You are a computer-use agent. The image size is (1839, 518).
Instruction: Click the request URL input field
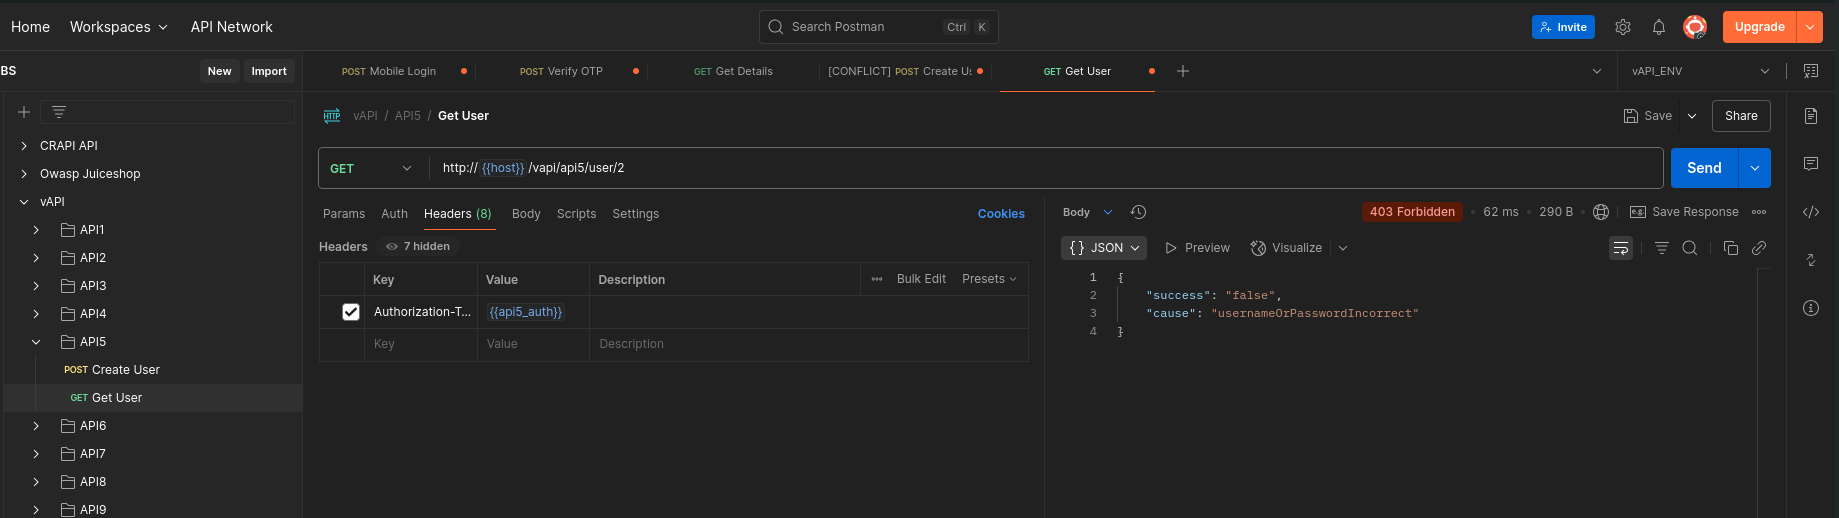(1046, 168)
